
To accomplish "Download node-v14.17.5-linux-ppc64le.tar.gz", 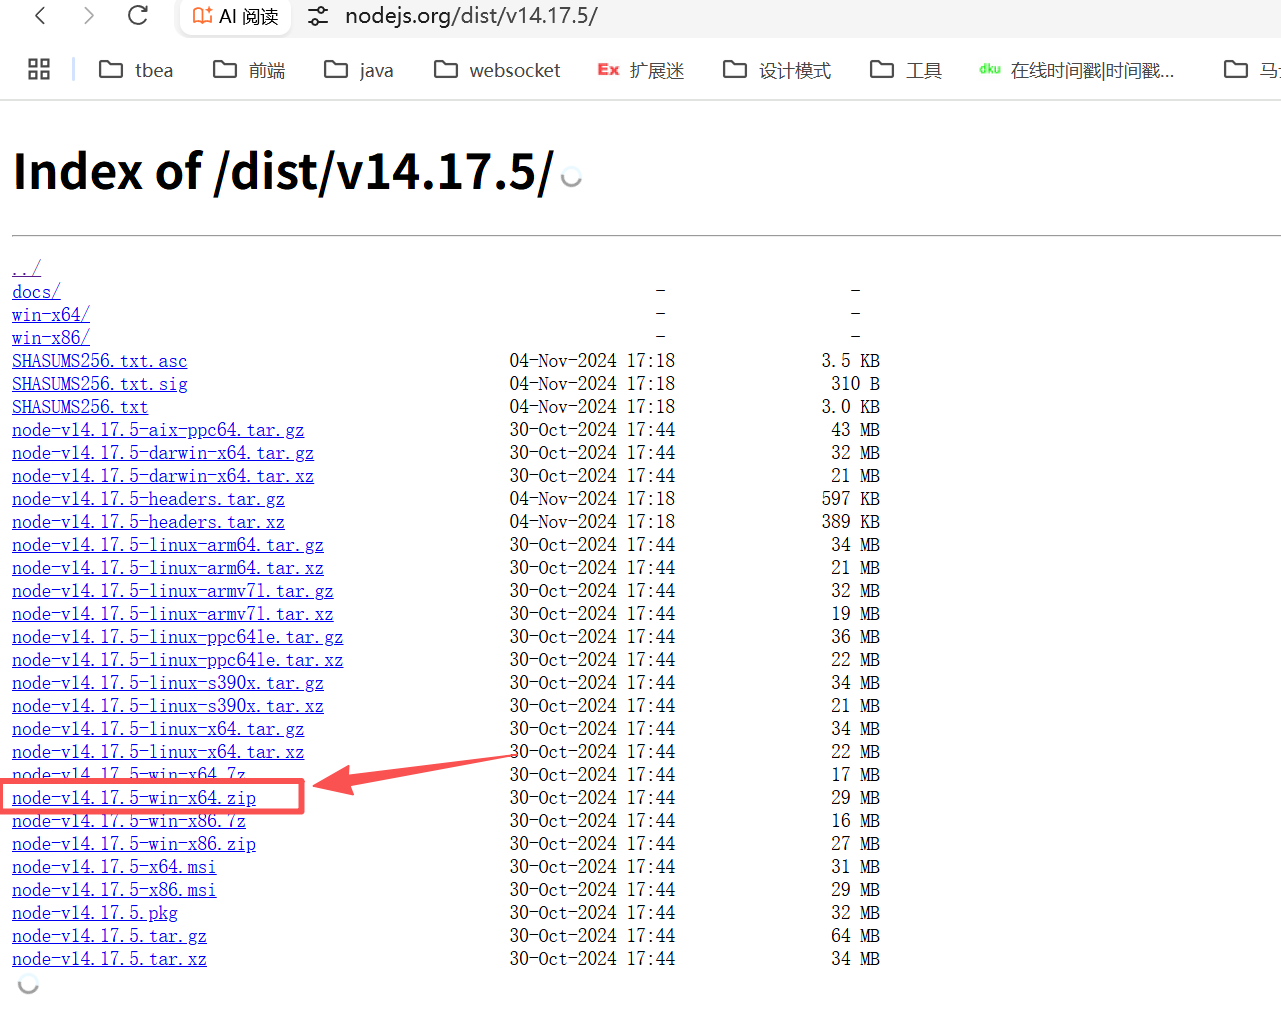I will coord(178,636).
